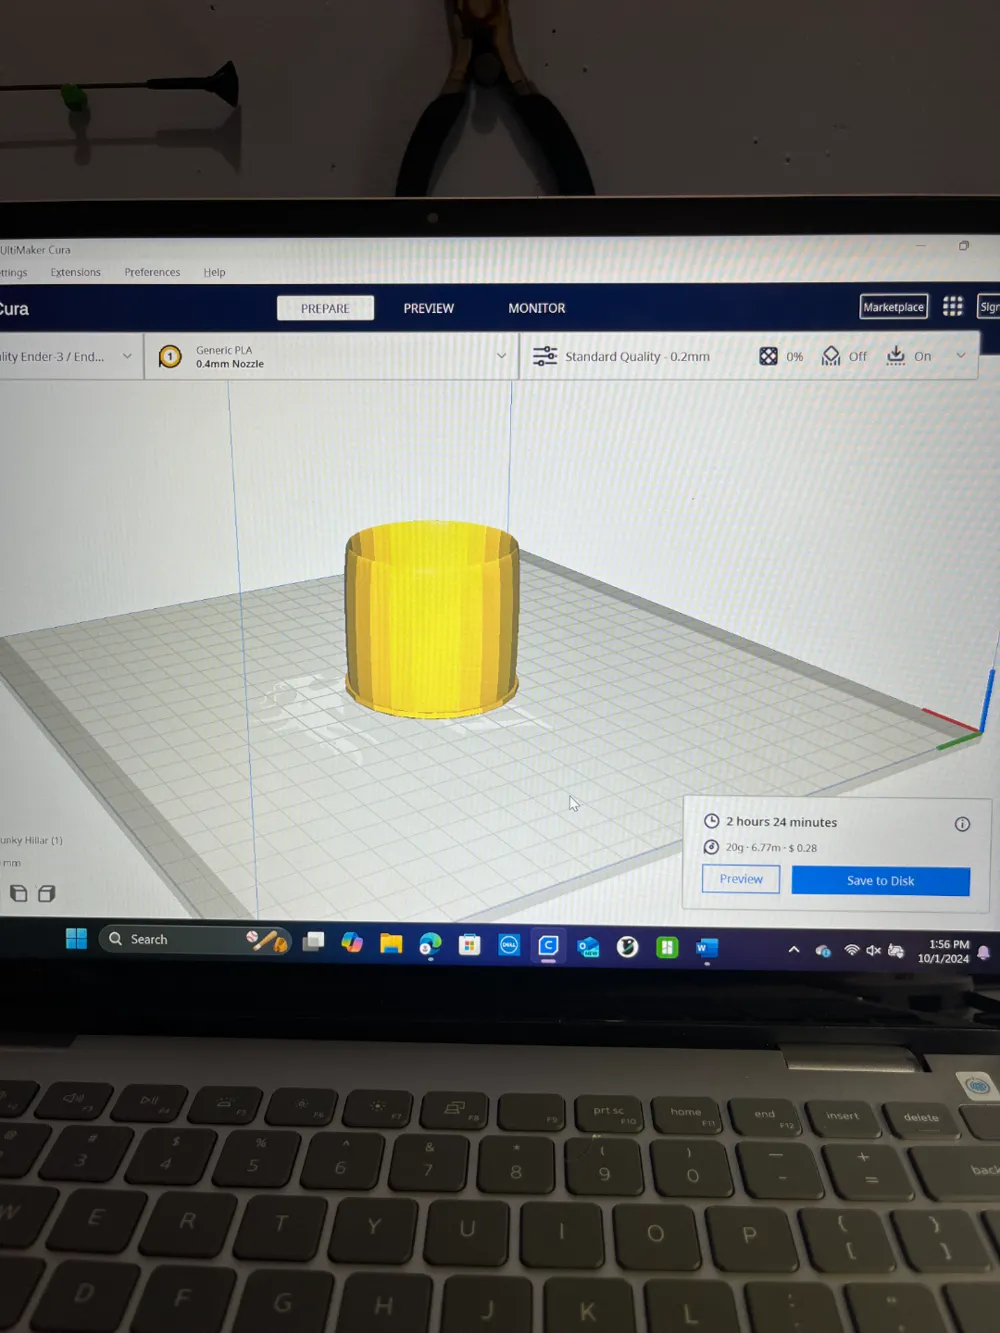This screenshot has height=1333, width=1000.
Task: Toggle the adhesion setting marked On
Action: click(909, 356)
